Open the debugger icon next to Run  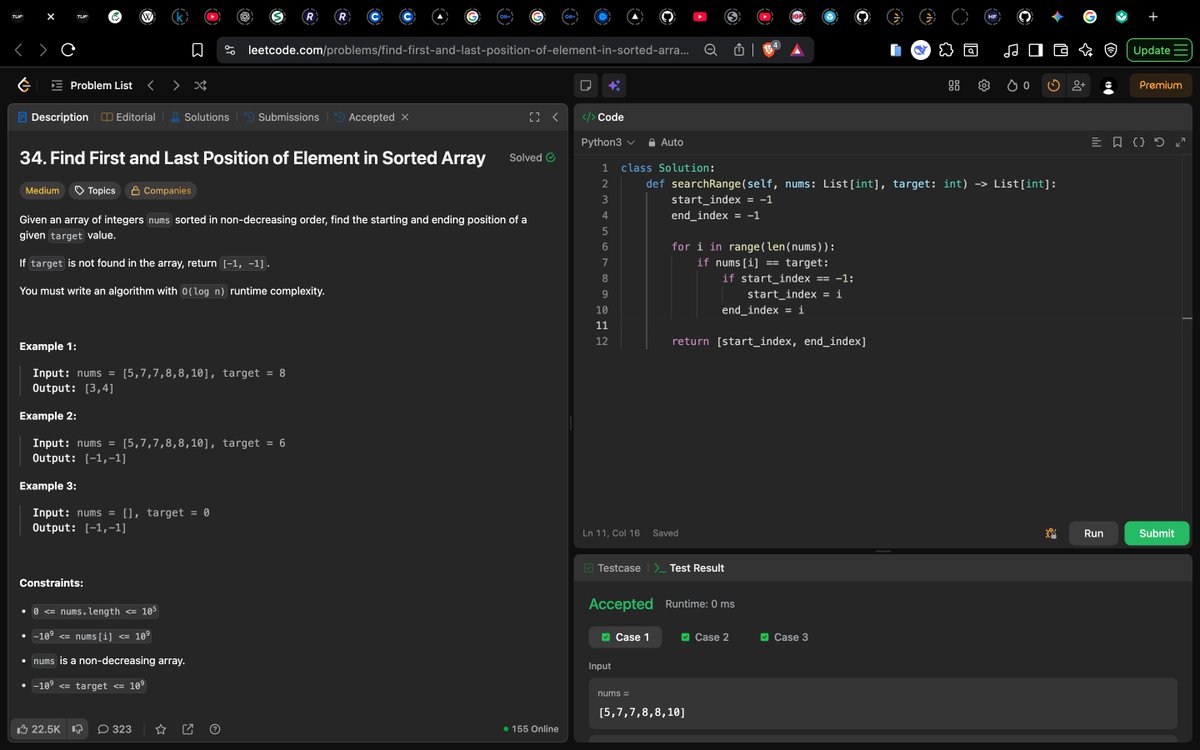pyautogui.click(x=1051, y=533)
